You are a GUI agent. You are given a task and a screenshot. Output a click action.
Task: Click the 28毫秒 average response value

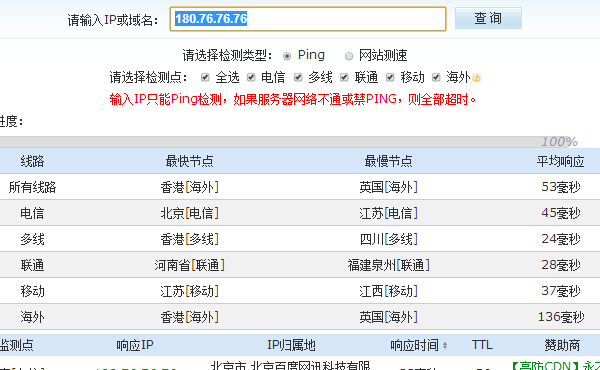pyautogui.click(x=561, y=265)
